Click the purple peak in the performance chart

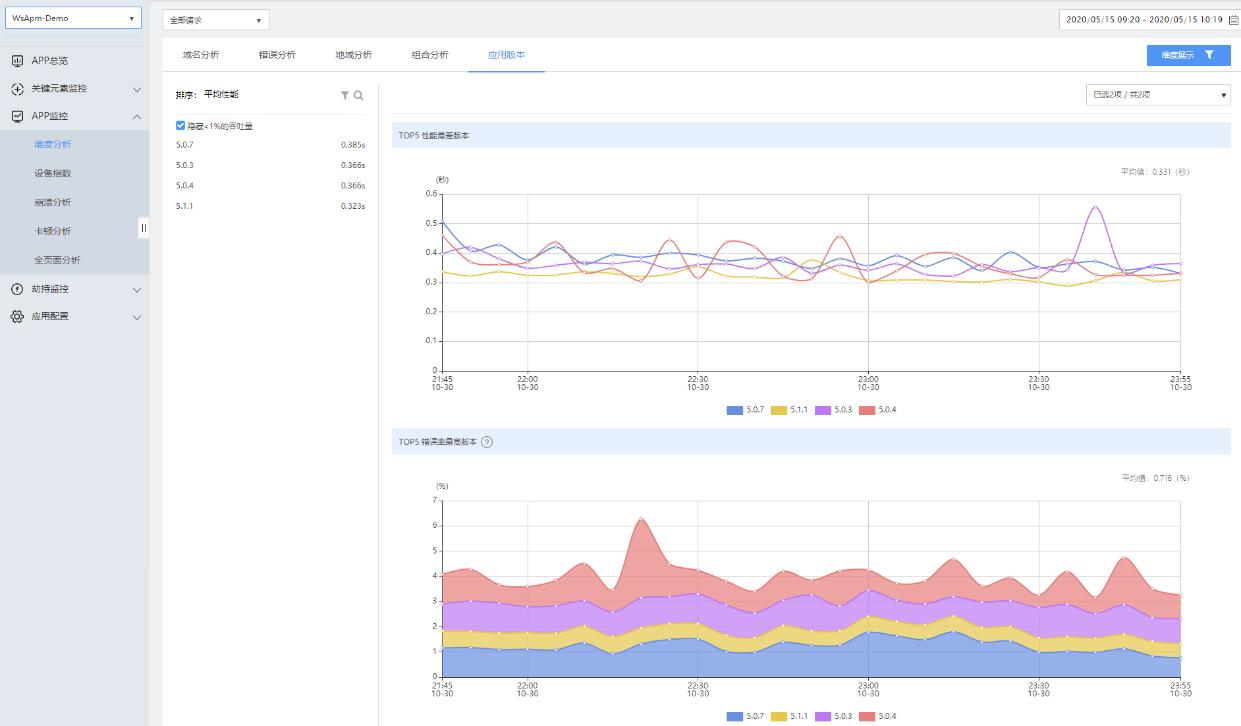[1097, 207]
